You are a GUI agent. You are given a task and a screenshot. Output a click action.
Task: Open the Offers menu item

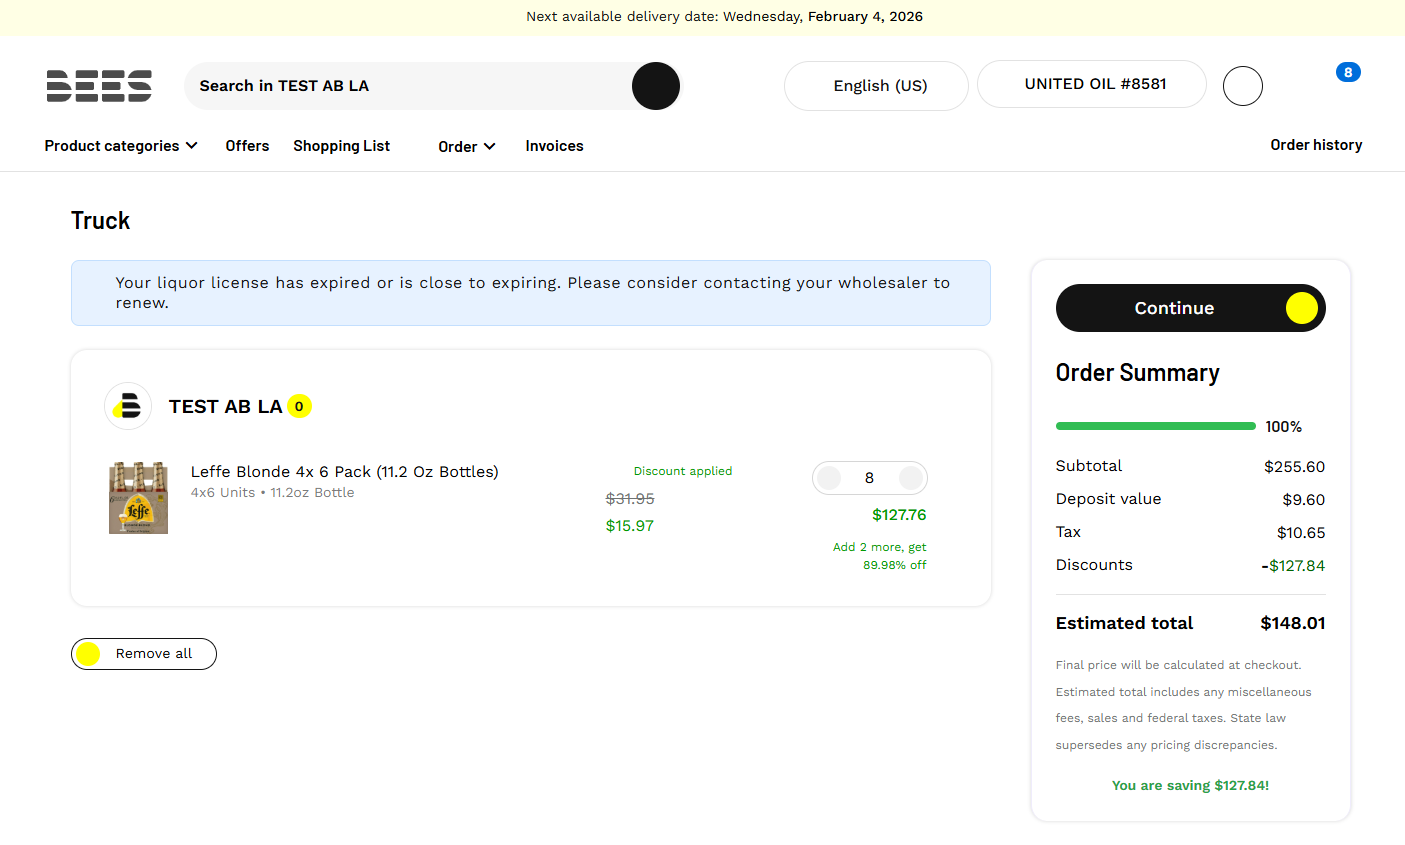(247, 146)
